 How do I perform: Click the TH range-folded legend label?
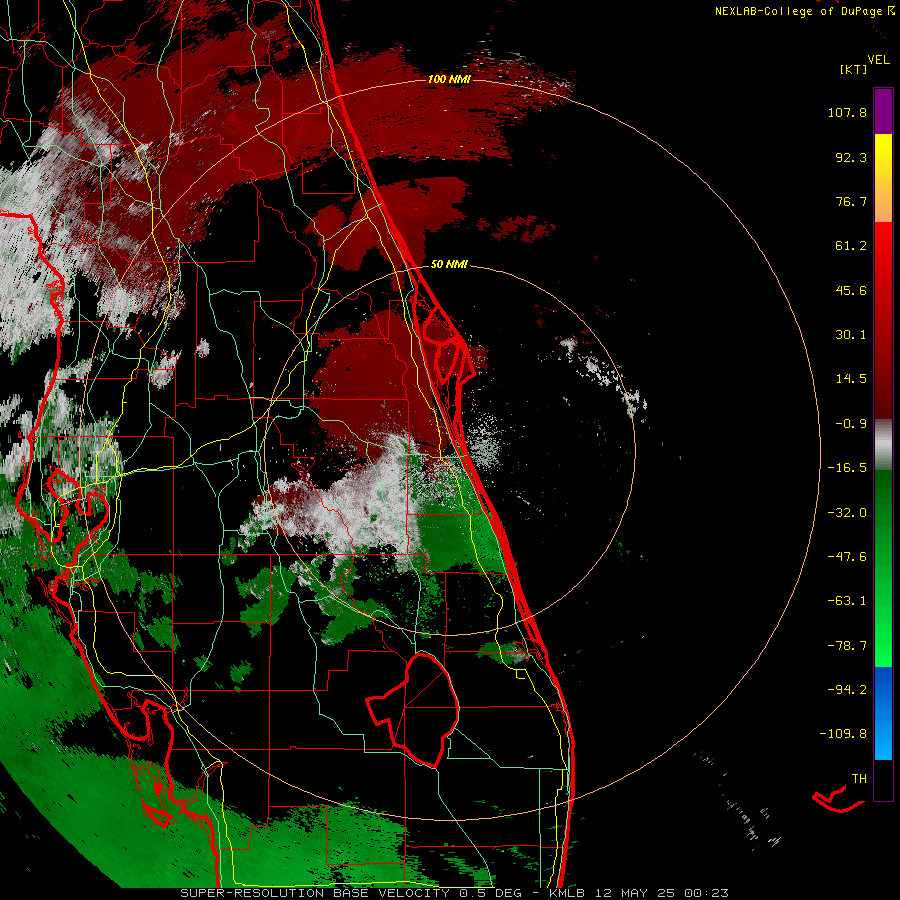coord(859,779)
